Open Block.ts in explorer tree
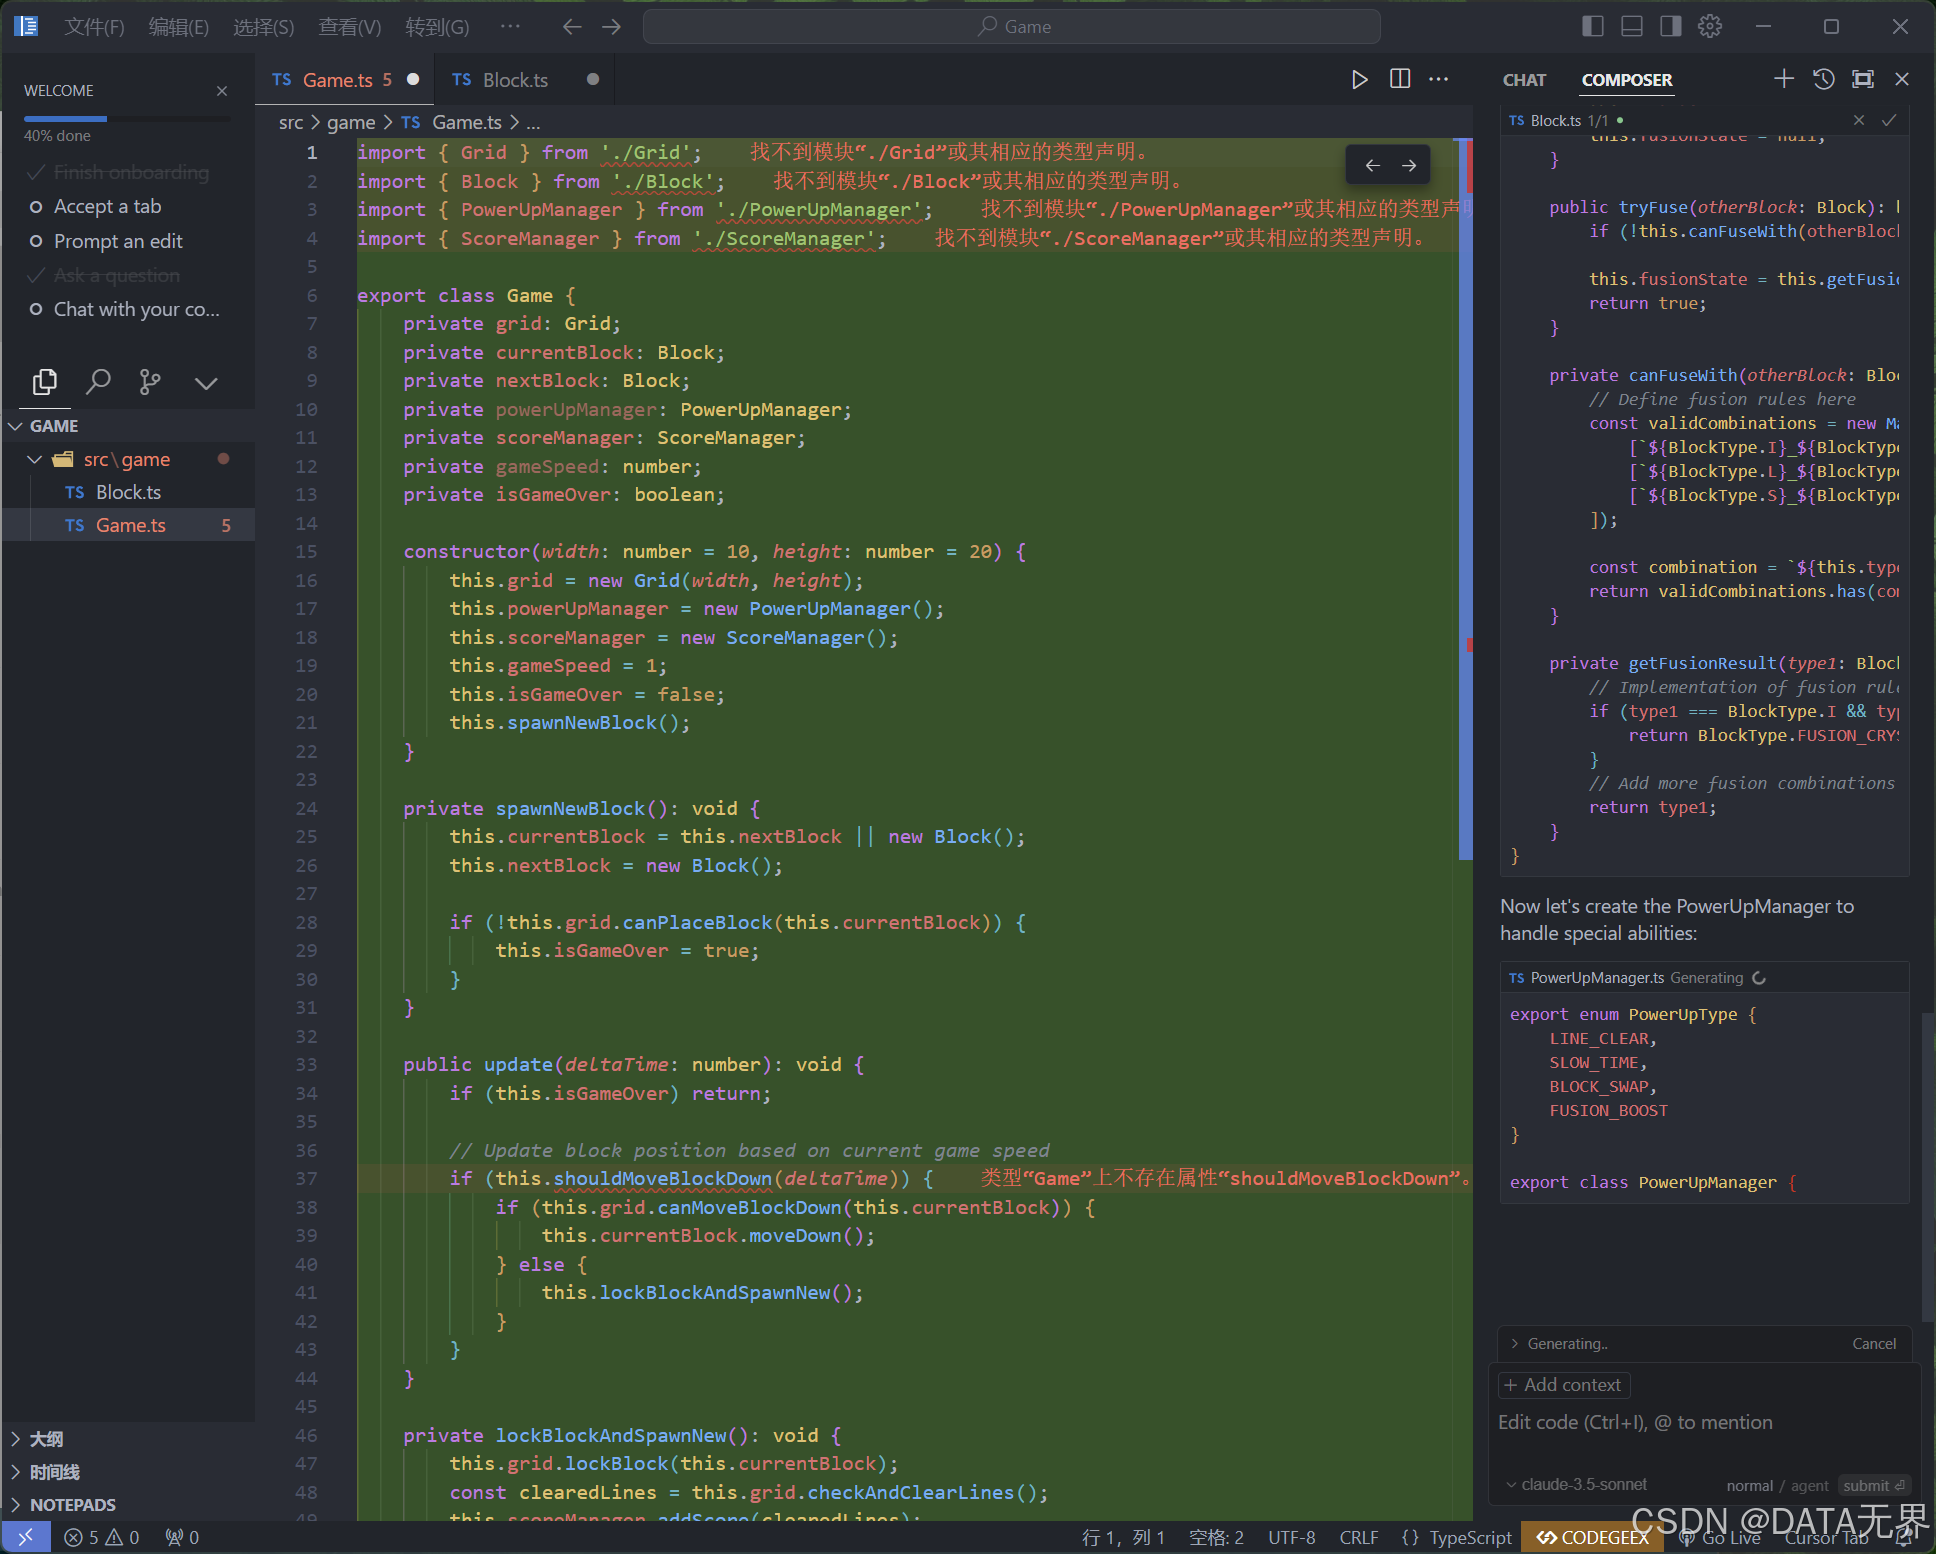The height and width of the screenshot is (1554, 1936). tap(128, 492)
